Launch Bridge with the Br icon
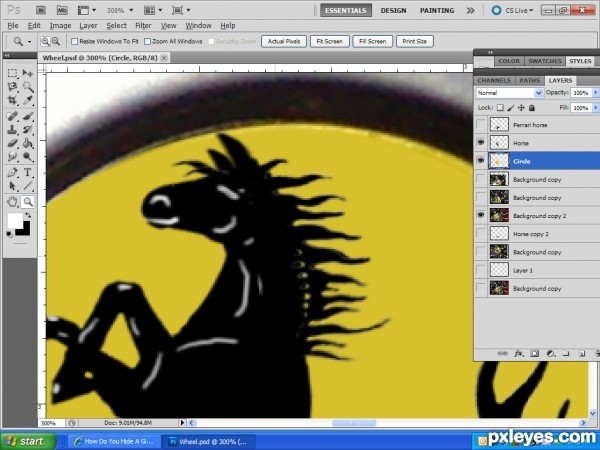Screen dimensions: 600x450 [x=41, y=10]
